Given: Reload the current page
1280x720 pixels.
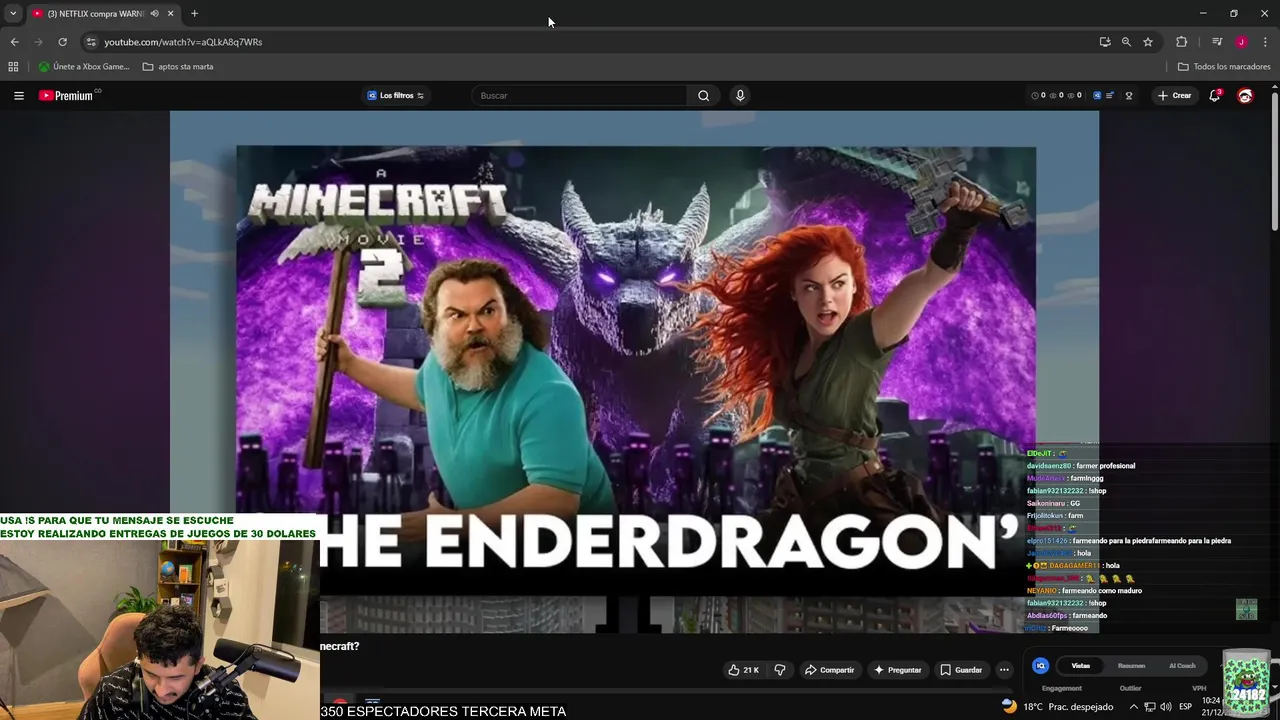Looking at the screenshot, I should pos(62,42).
